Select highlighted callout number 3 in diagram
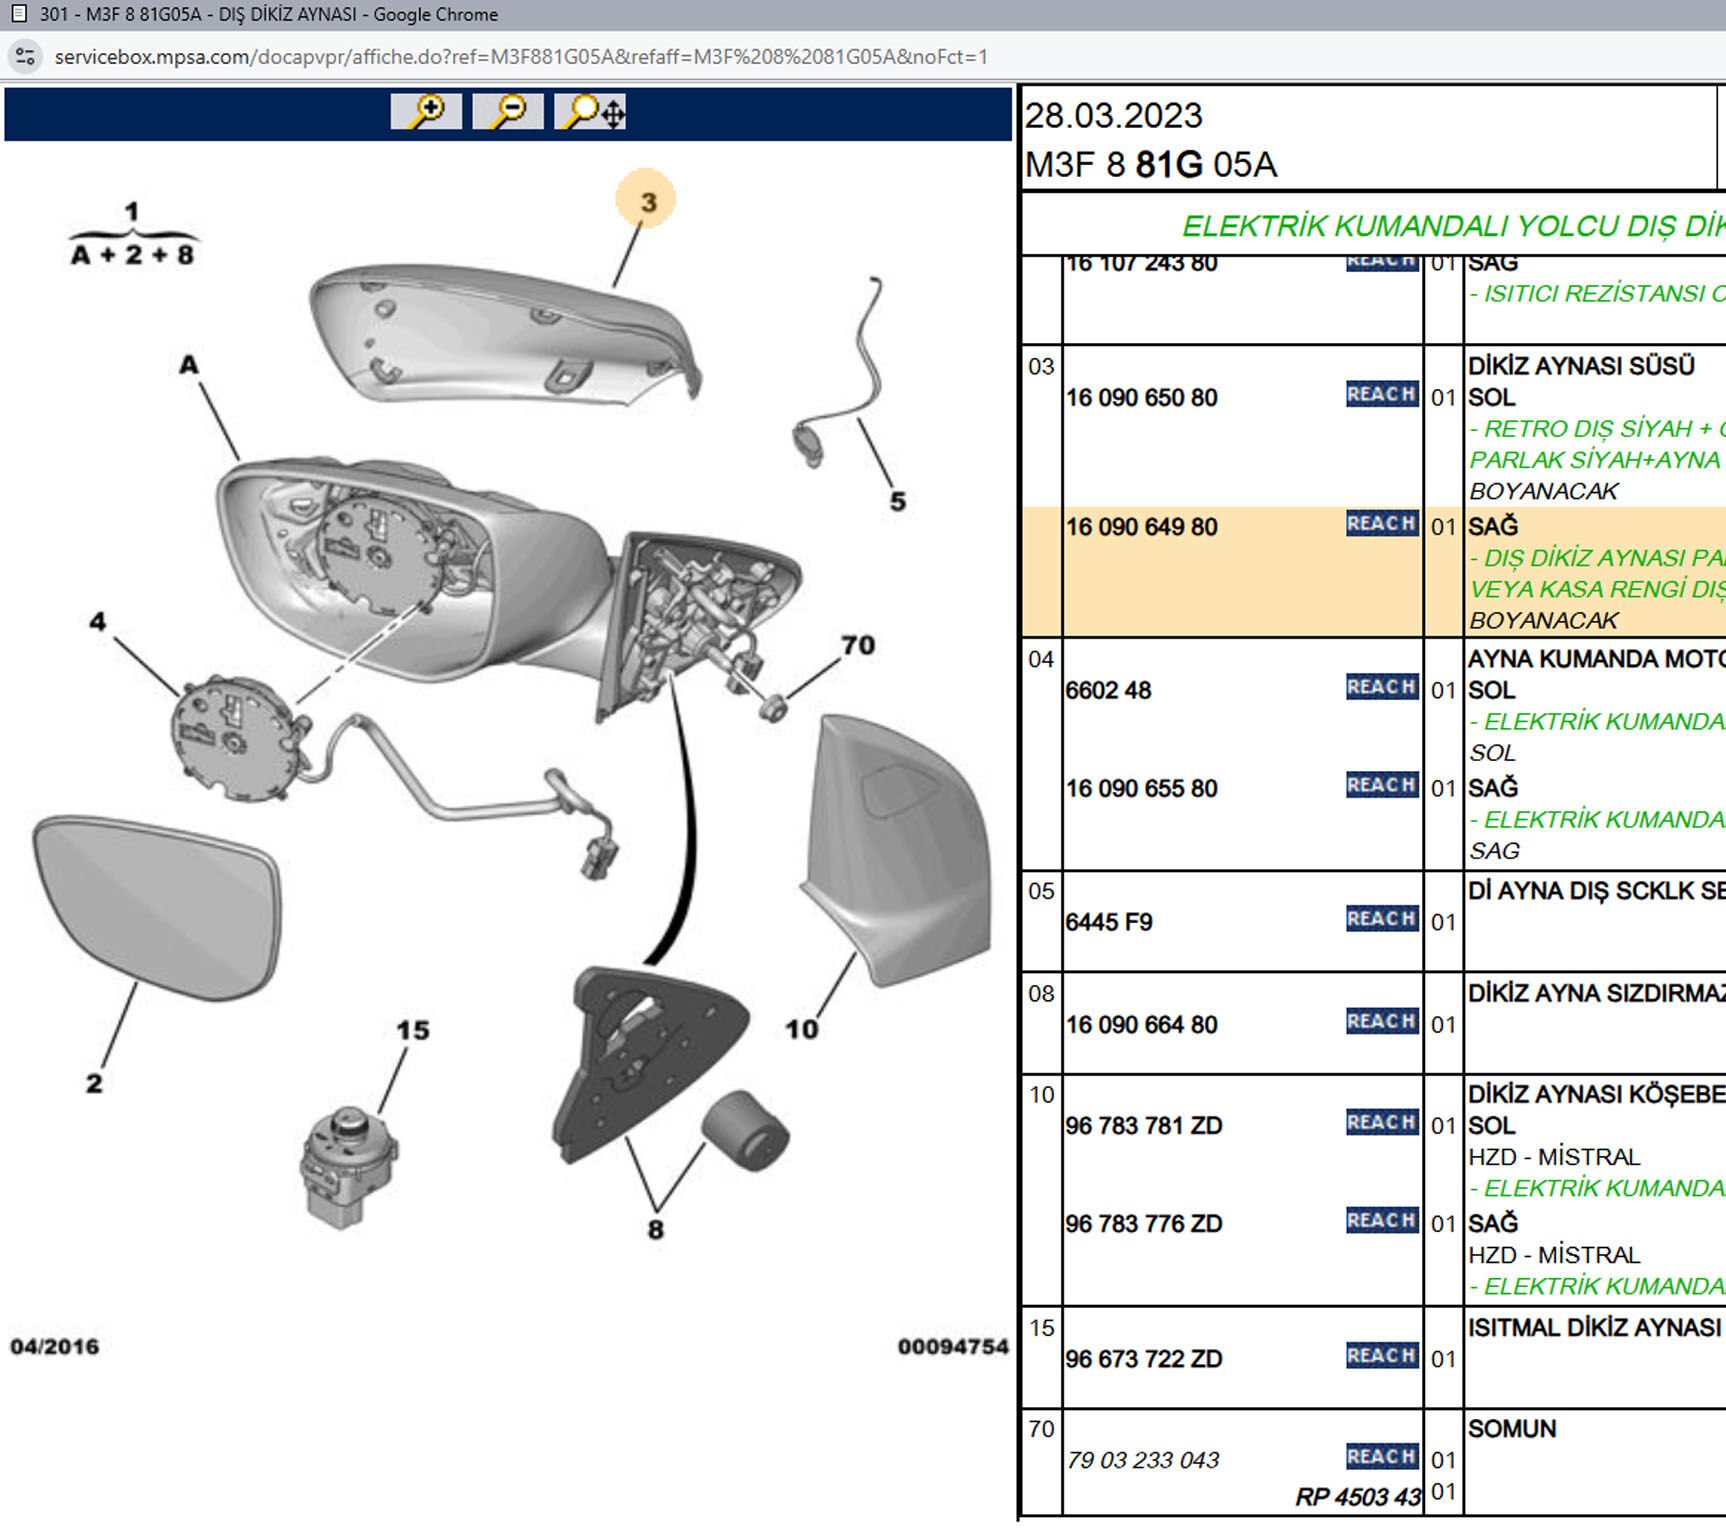The image size is (1726, 1536). (646, 201)
